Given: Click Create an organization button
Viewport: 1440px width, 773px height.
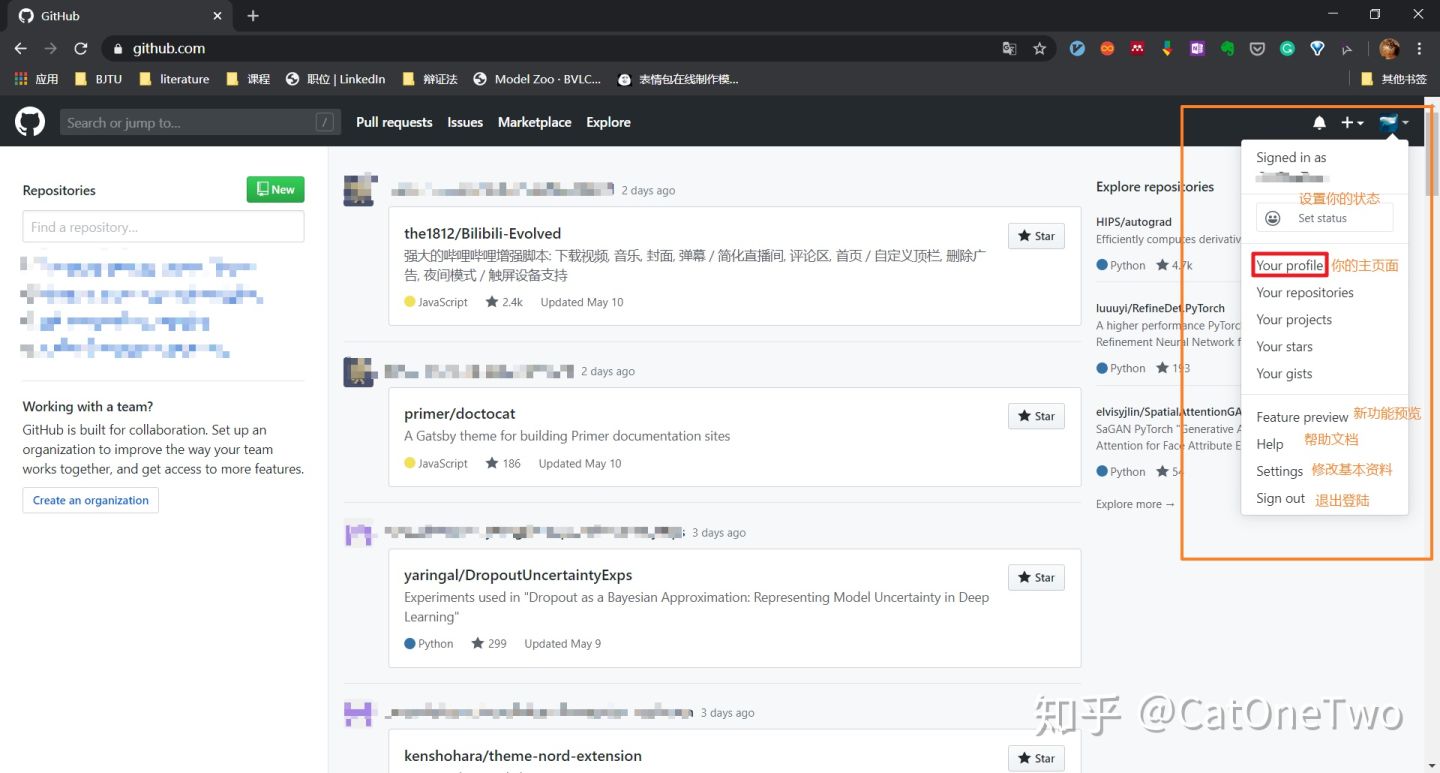Looking at the screenshot, I should click(91, 500).
